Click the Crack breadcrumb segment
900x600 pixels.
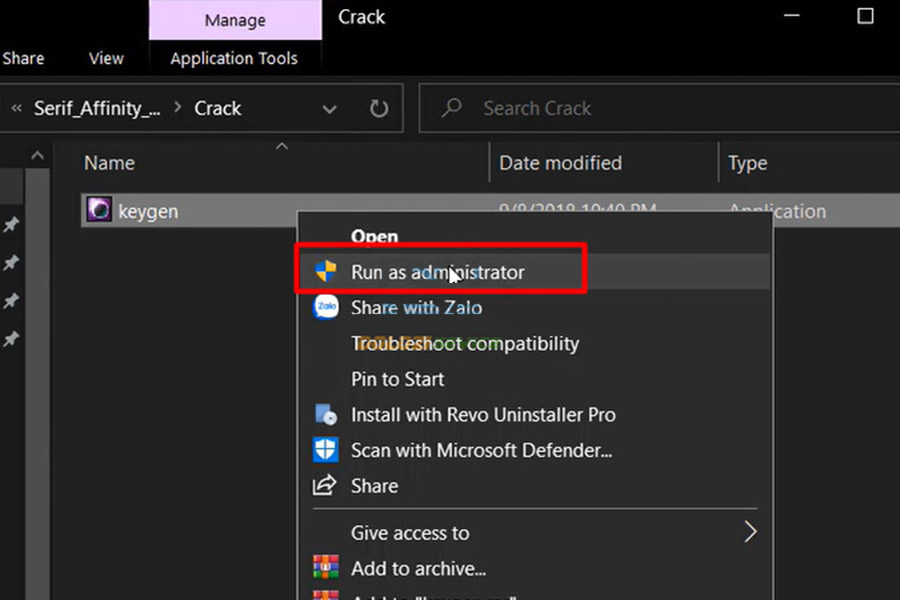click(218, 108)
